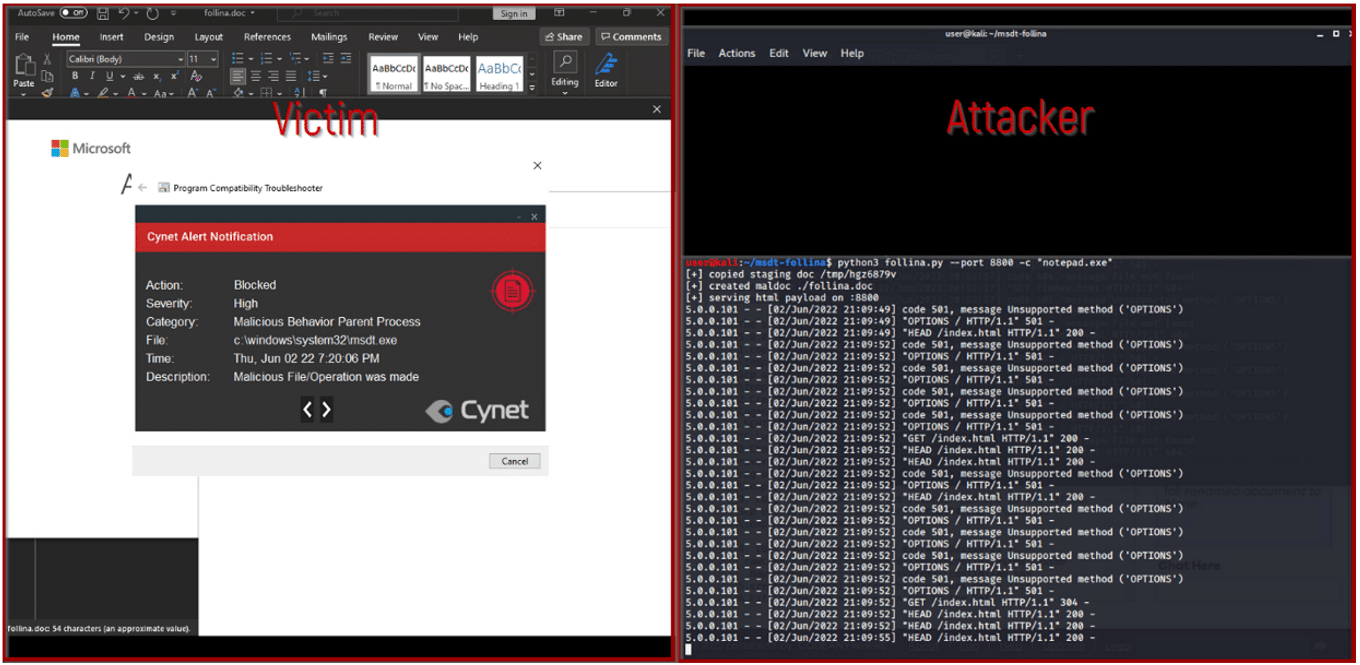Open Customize Quick Access Toolbar dropdown
Viewport: 1360px width, 665px height.
(x=174, y=14)
